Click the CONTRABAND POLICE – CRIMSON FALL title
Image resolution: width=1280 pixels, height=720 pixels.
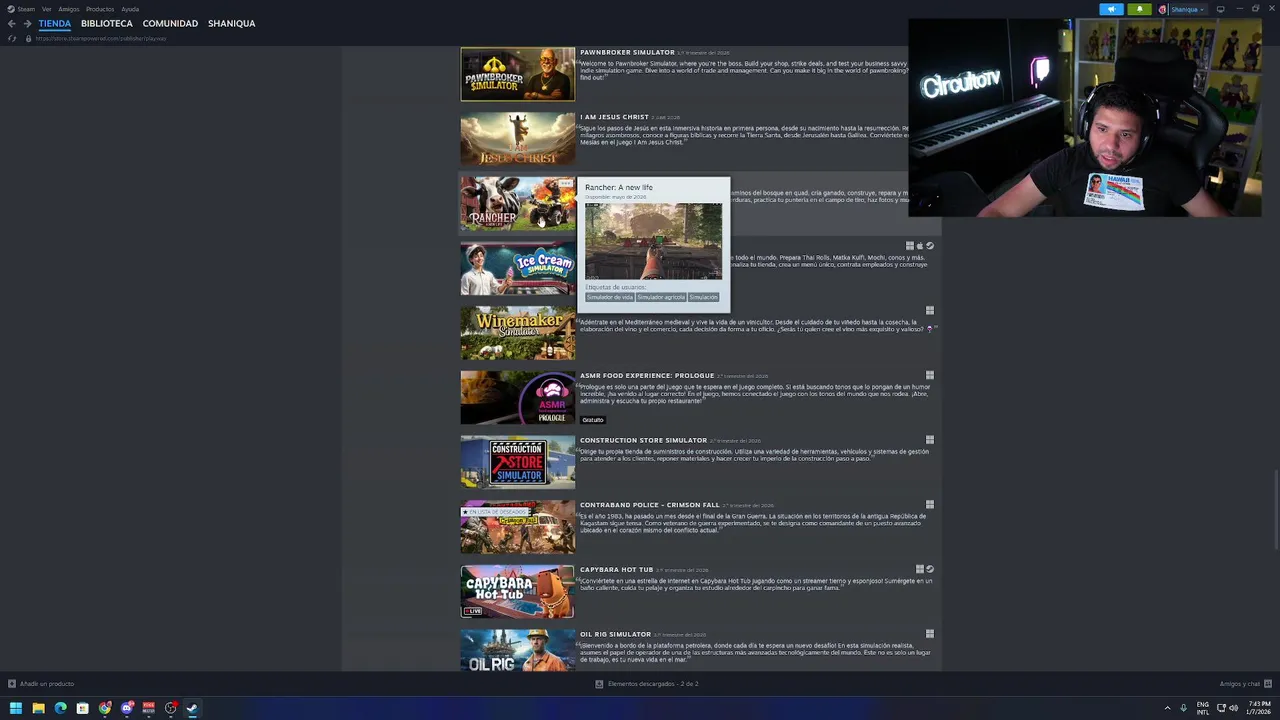(x=649, y=505)
